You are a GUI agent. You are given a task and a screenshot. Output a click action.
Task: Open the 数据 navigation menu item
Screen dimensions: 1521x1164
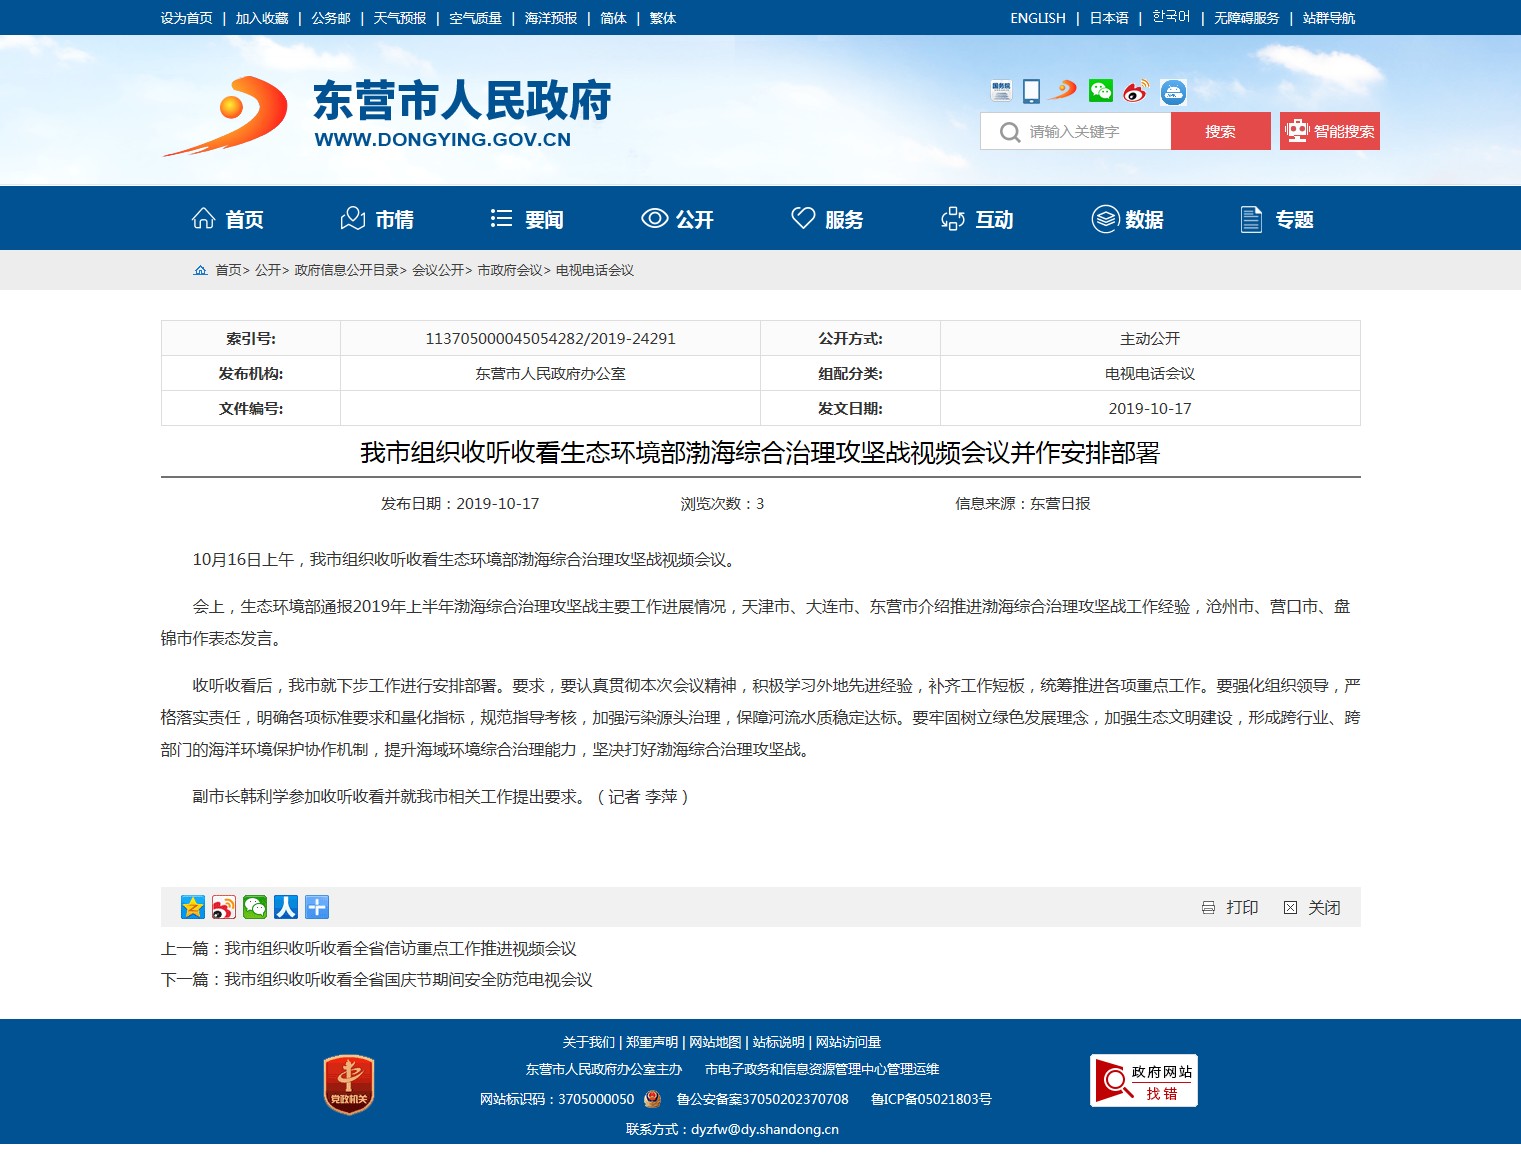(1127, 219)
